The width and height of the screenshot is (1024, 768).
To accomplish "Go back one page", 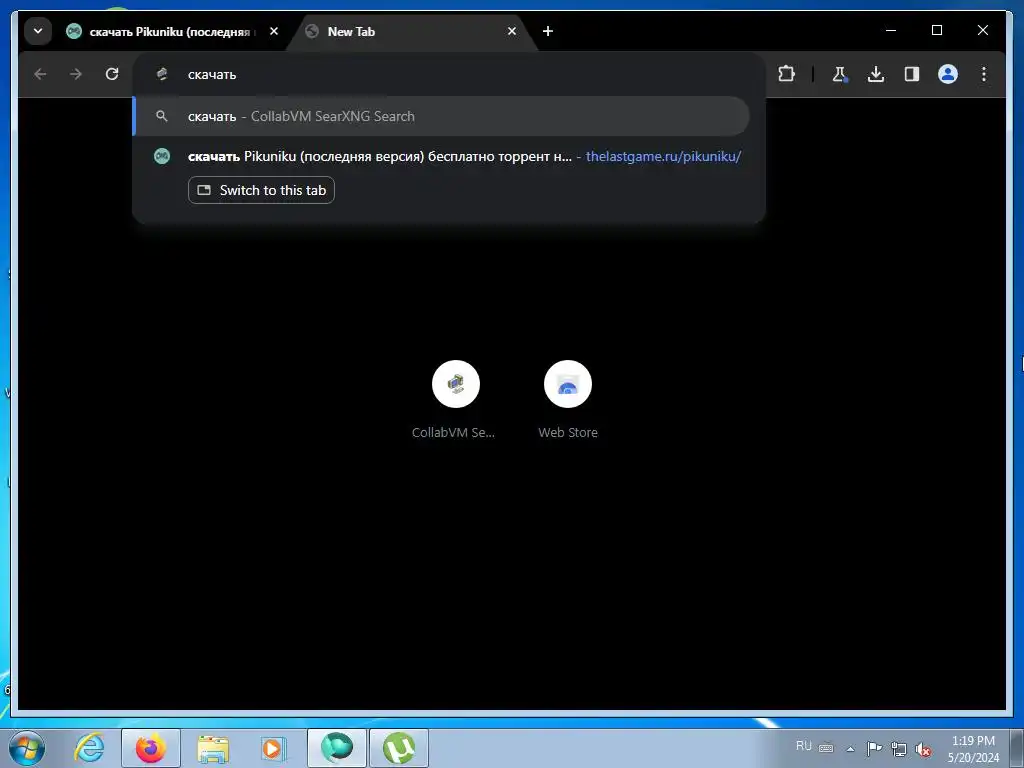I will (40, 74).
